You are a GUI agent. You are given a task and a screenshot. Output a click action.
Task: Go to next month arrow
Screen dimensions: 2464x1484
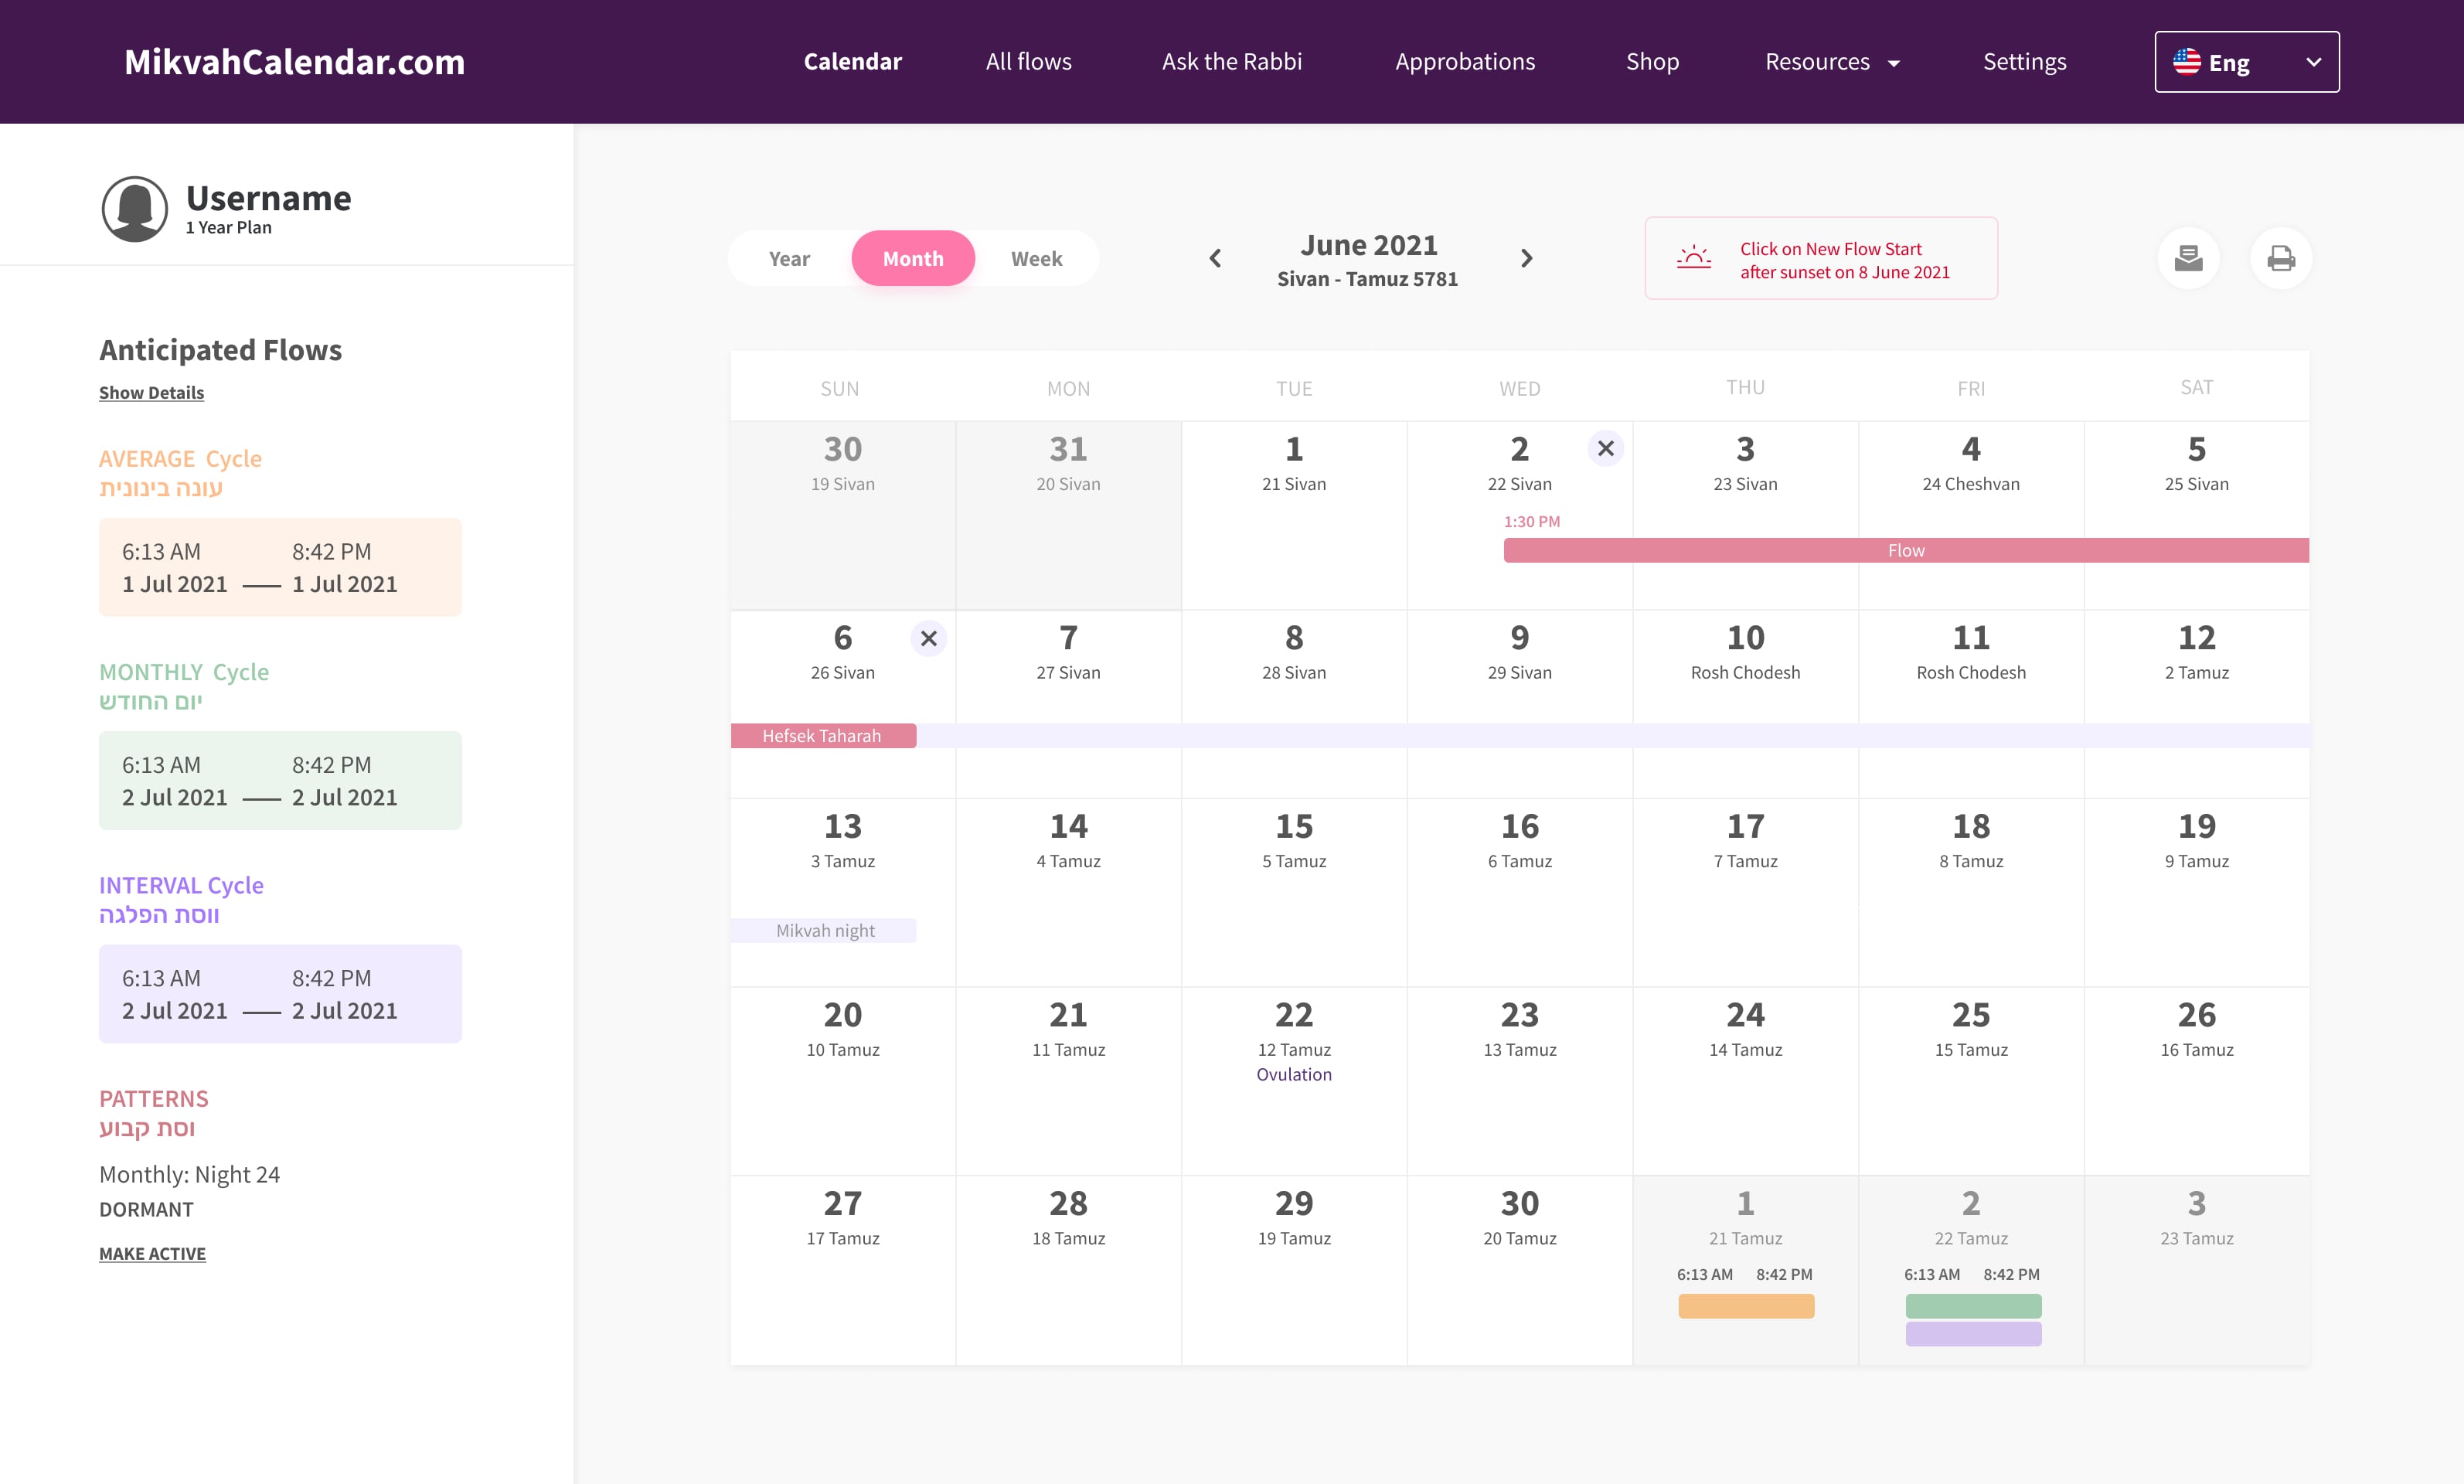1526,258
